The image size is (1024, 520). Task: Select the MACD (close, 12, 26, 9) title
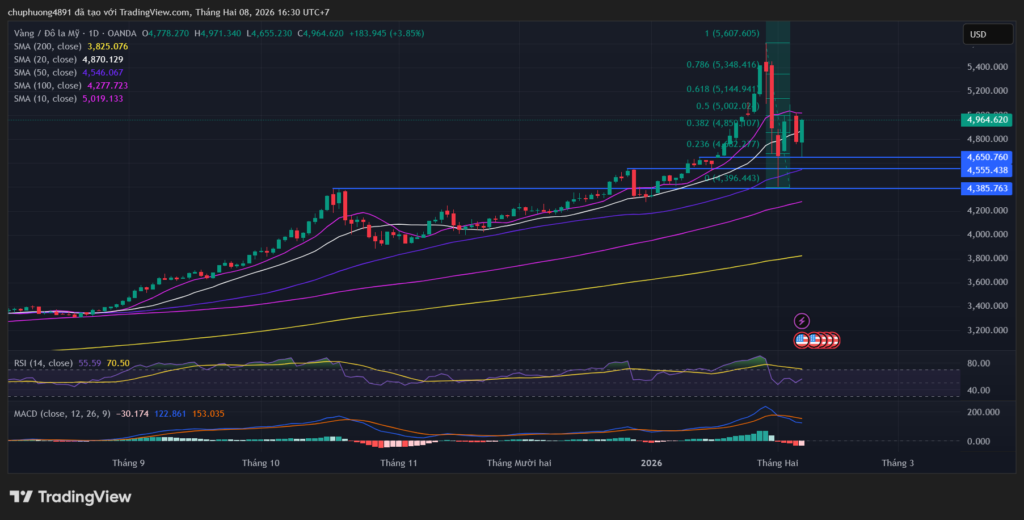point(60,413)
